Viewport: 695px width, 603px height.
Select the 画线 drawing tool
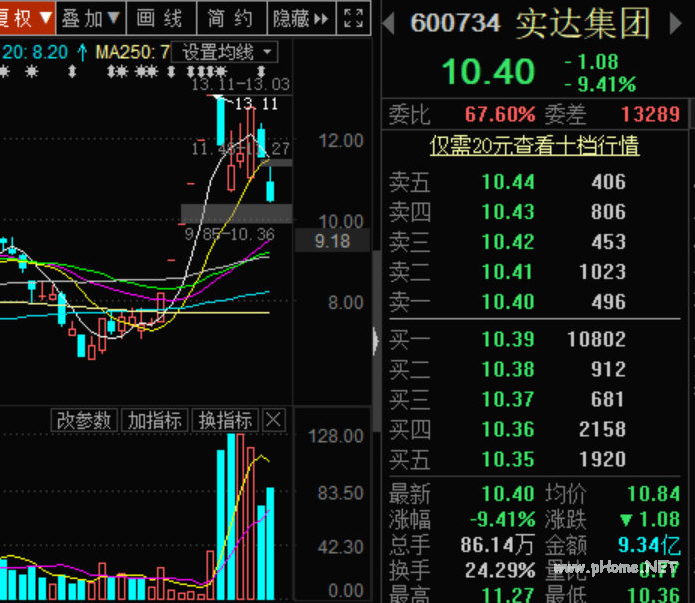(161, 18)
